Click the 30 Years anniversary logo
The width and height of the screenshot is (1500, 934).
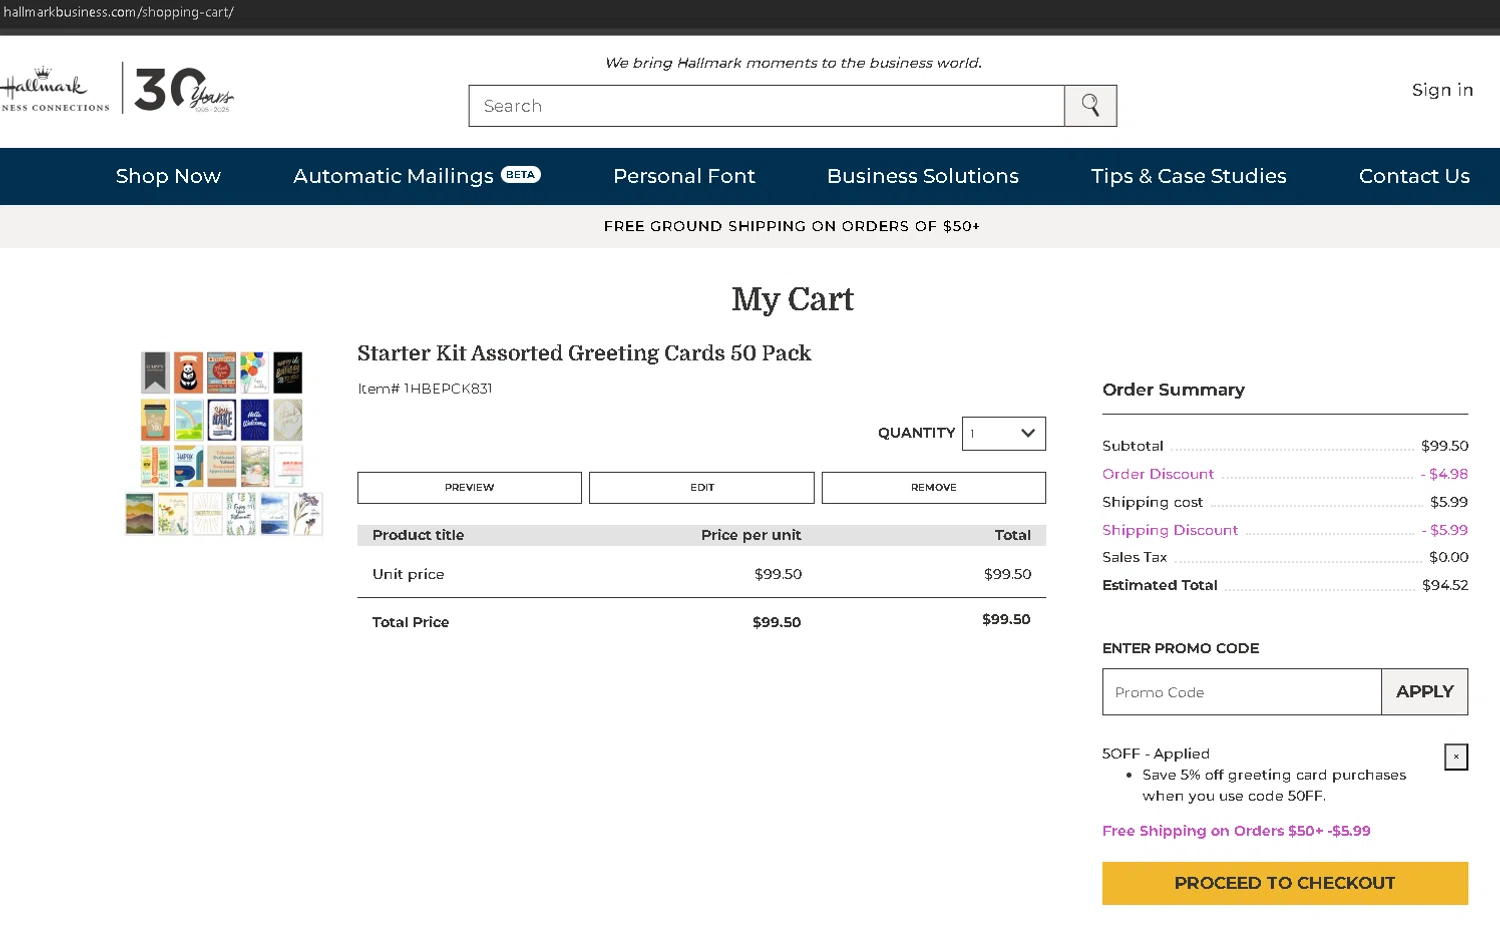click(x=184, y=90)
